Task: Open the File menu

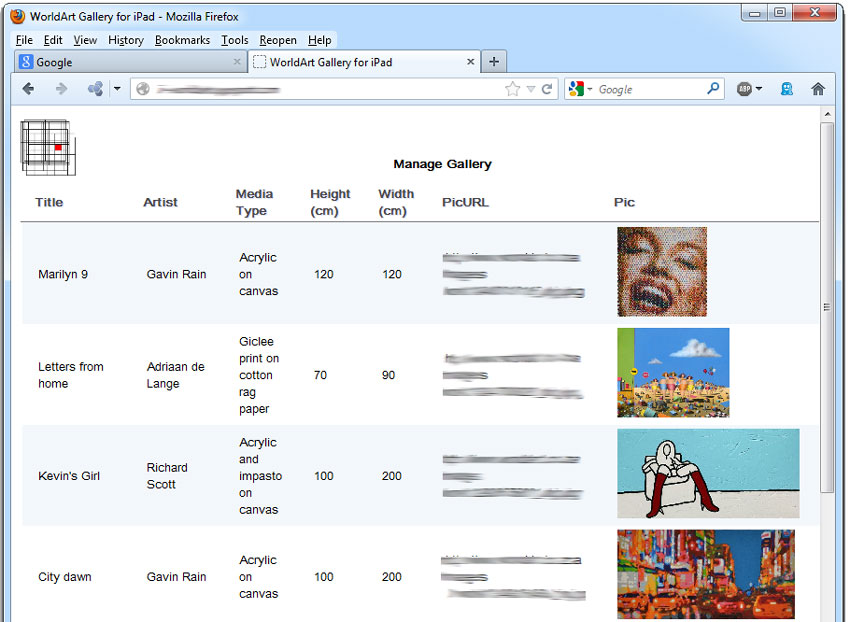Action: pyautogui.click(x=24, y=40)
